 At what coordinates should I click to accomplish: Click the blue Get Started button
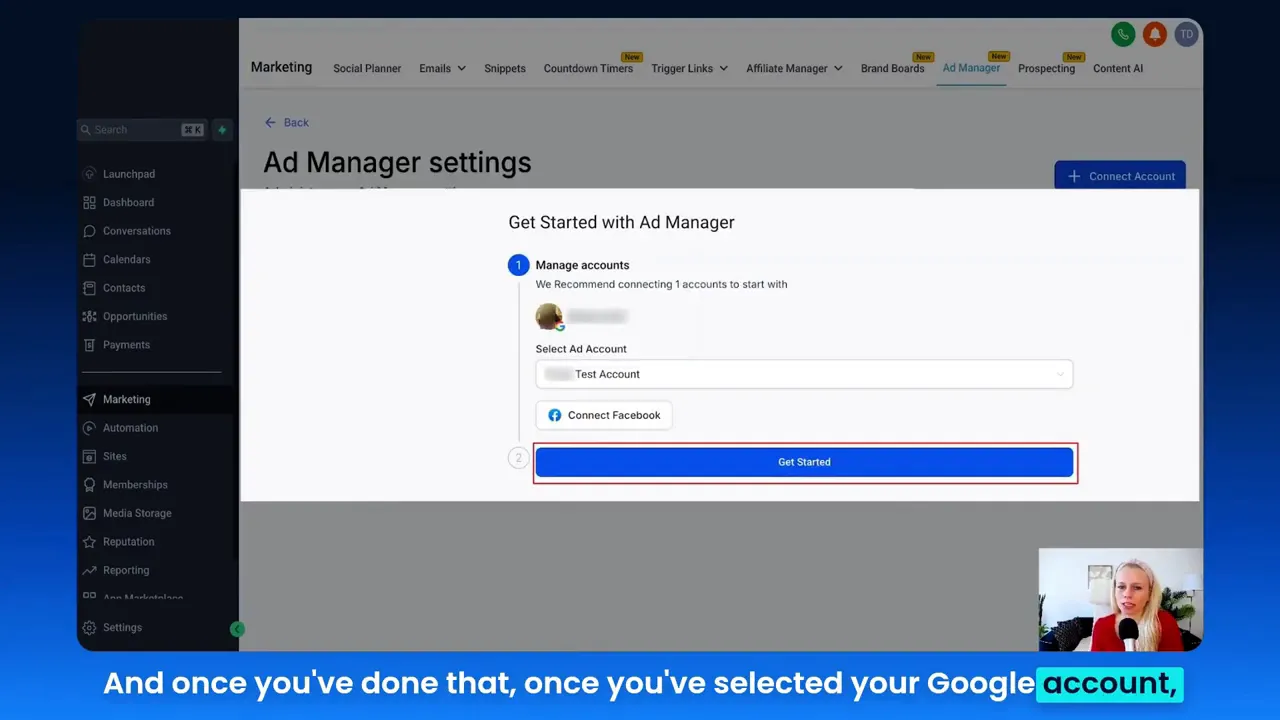804,462
